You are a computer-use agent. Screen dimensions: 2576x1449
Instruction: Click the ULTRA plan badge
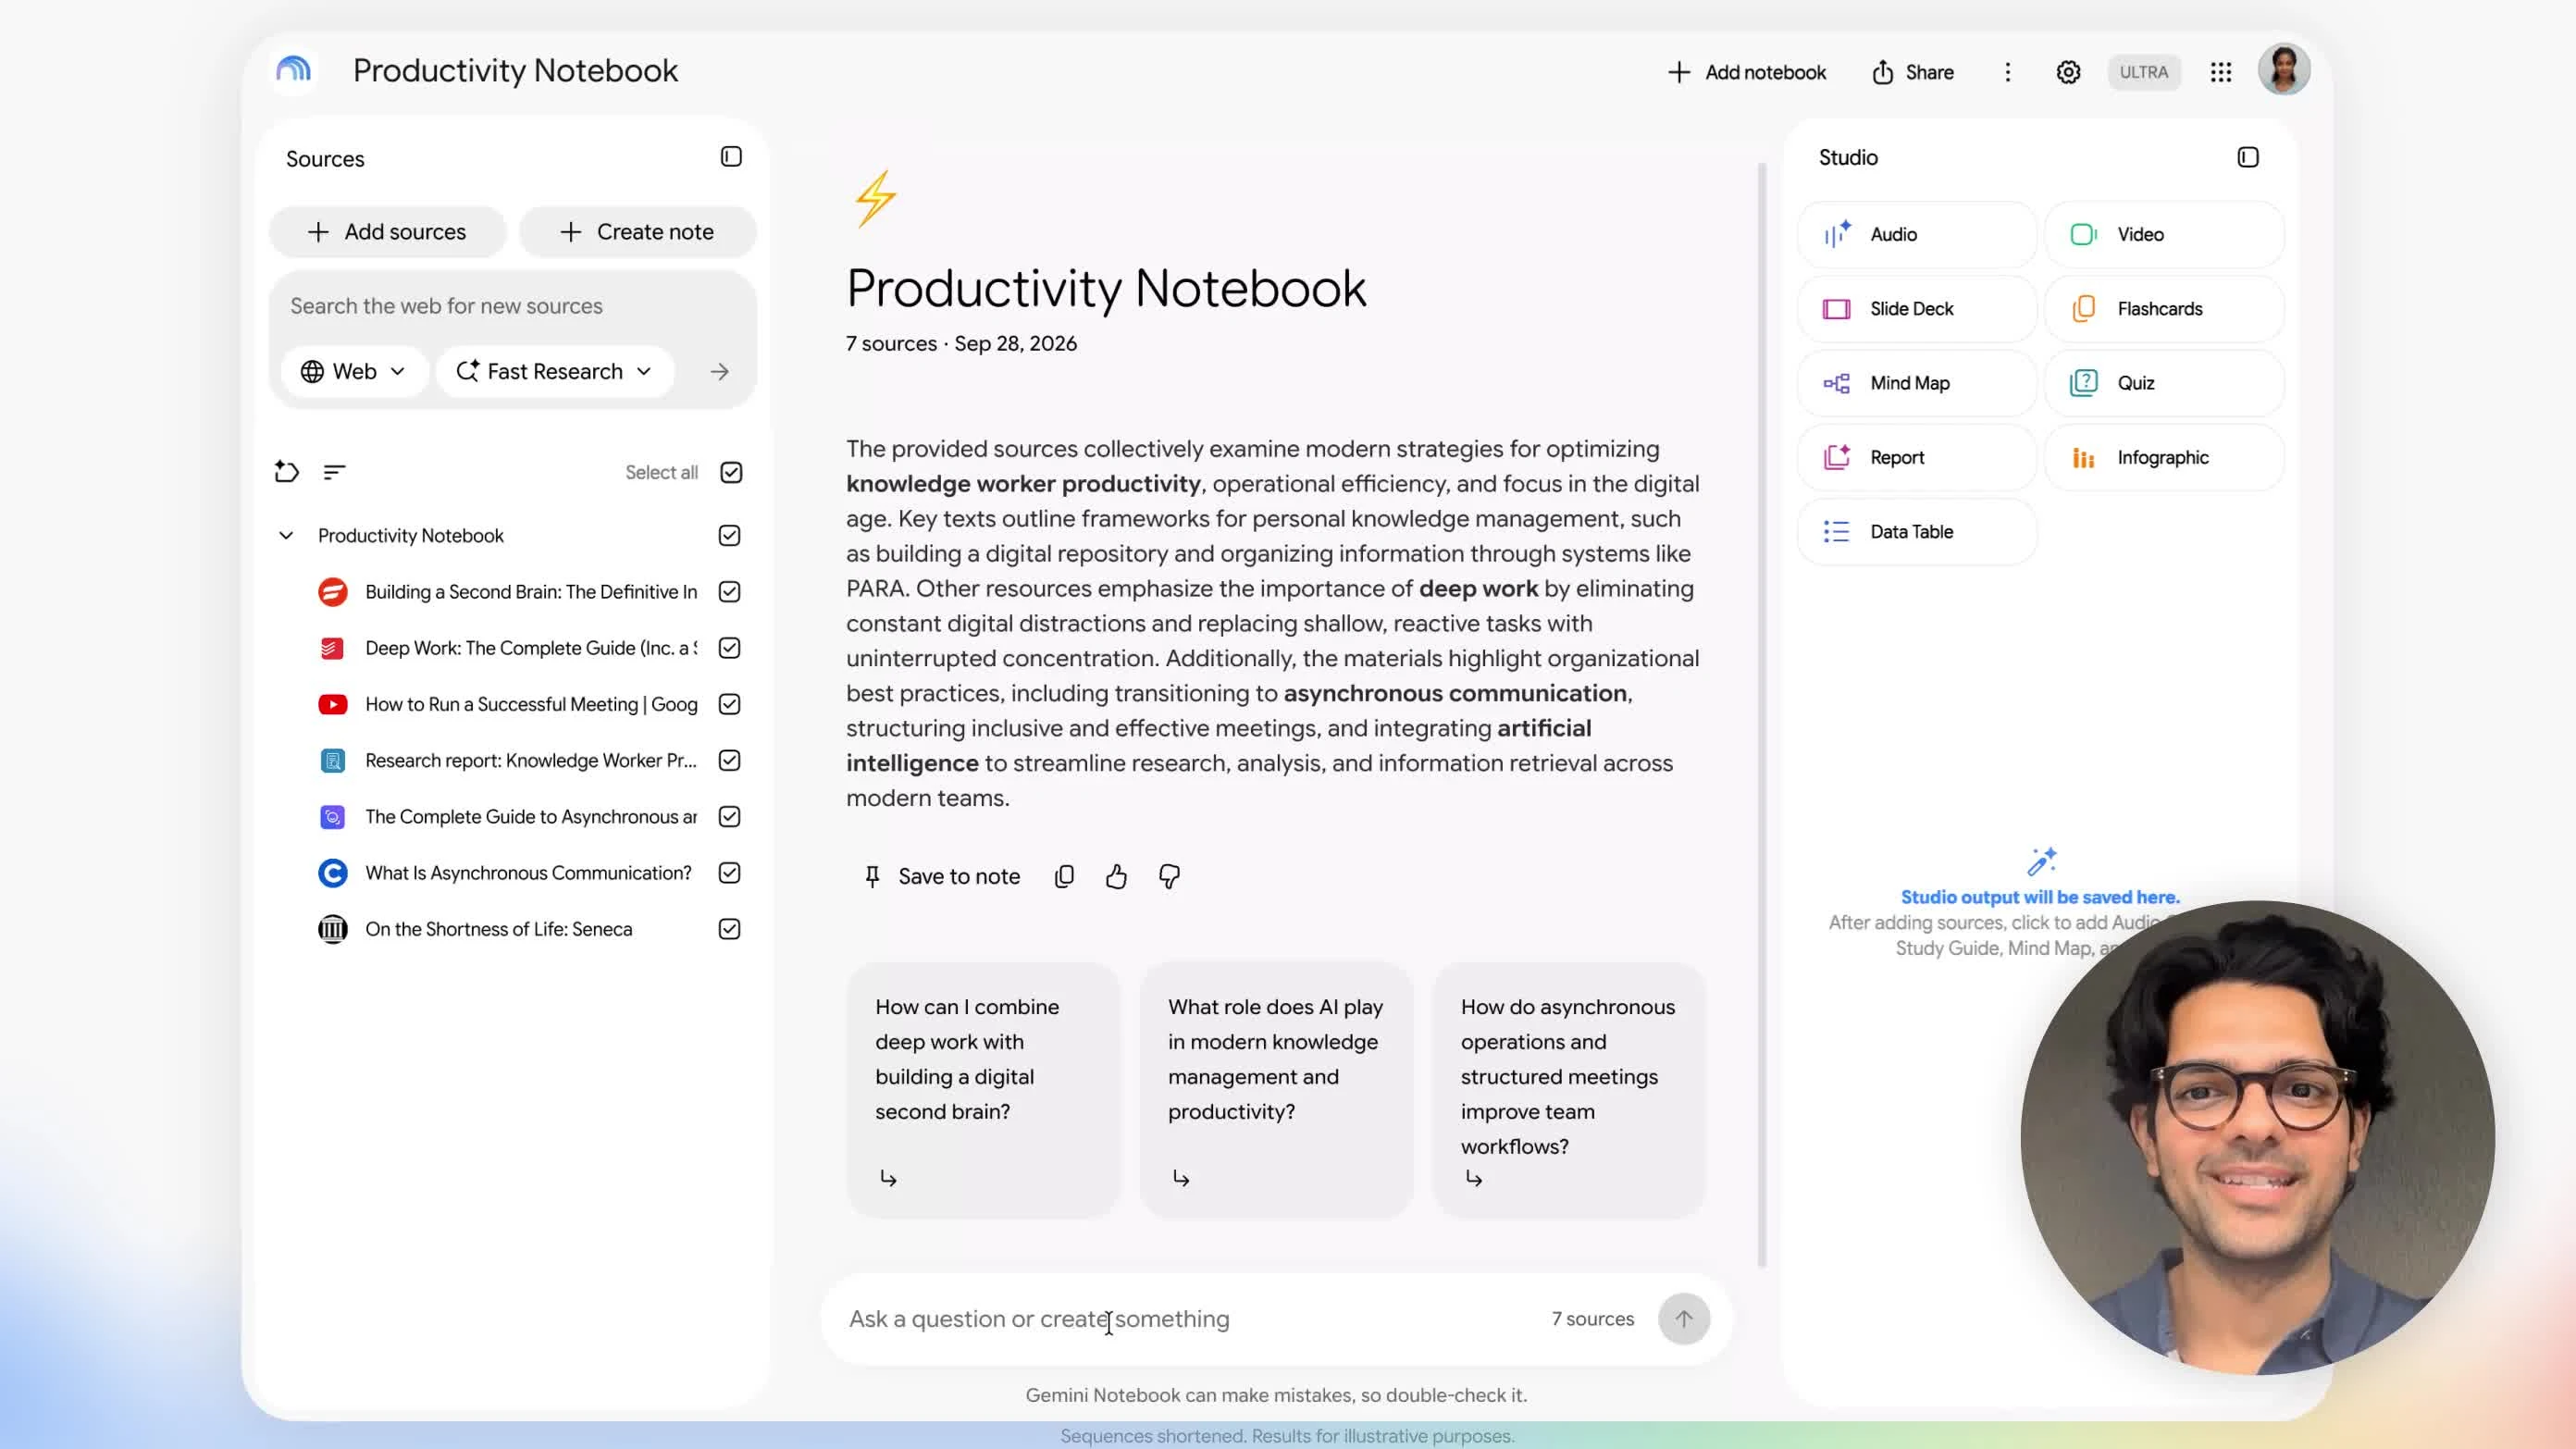click(2143, 72)
